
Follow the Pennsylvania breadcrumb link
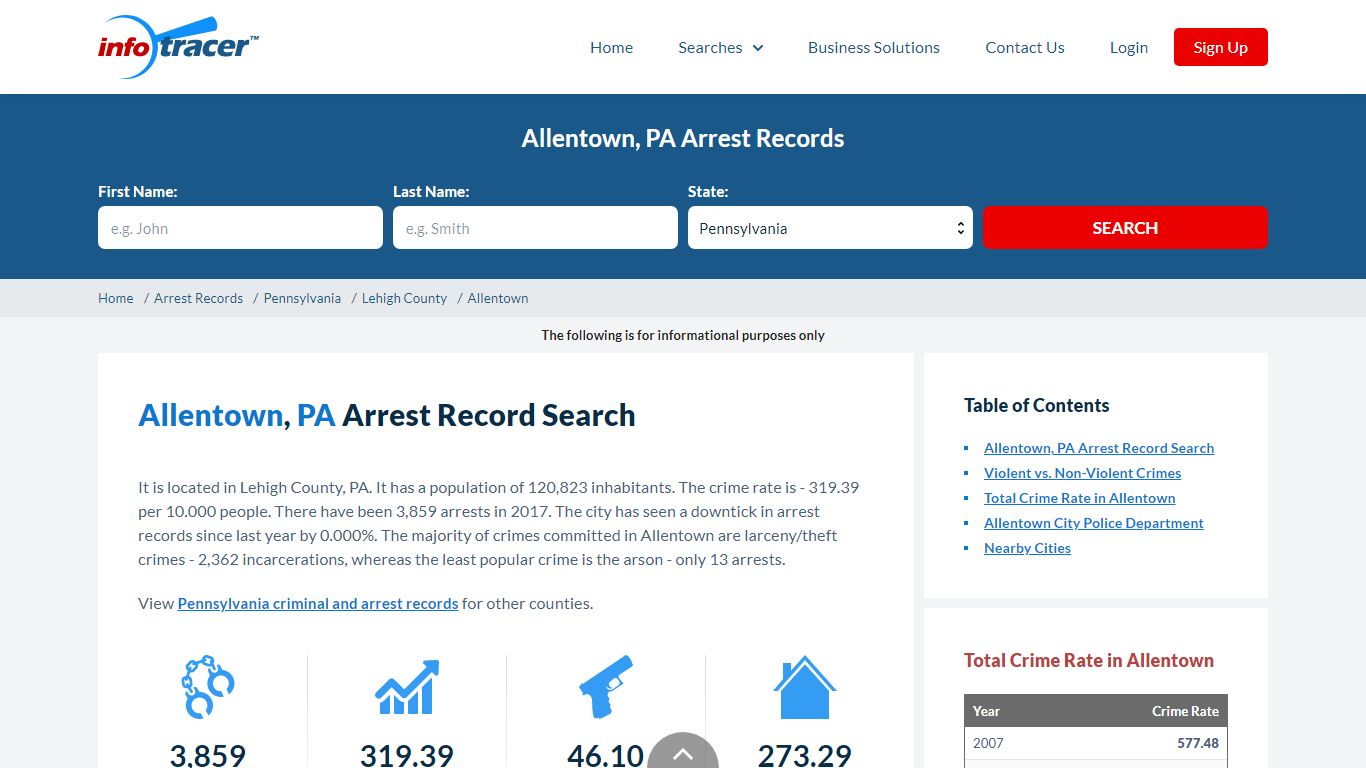click(302, 298)
